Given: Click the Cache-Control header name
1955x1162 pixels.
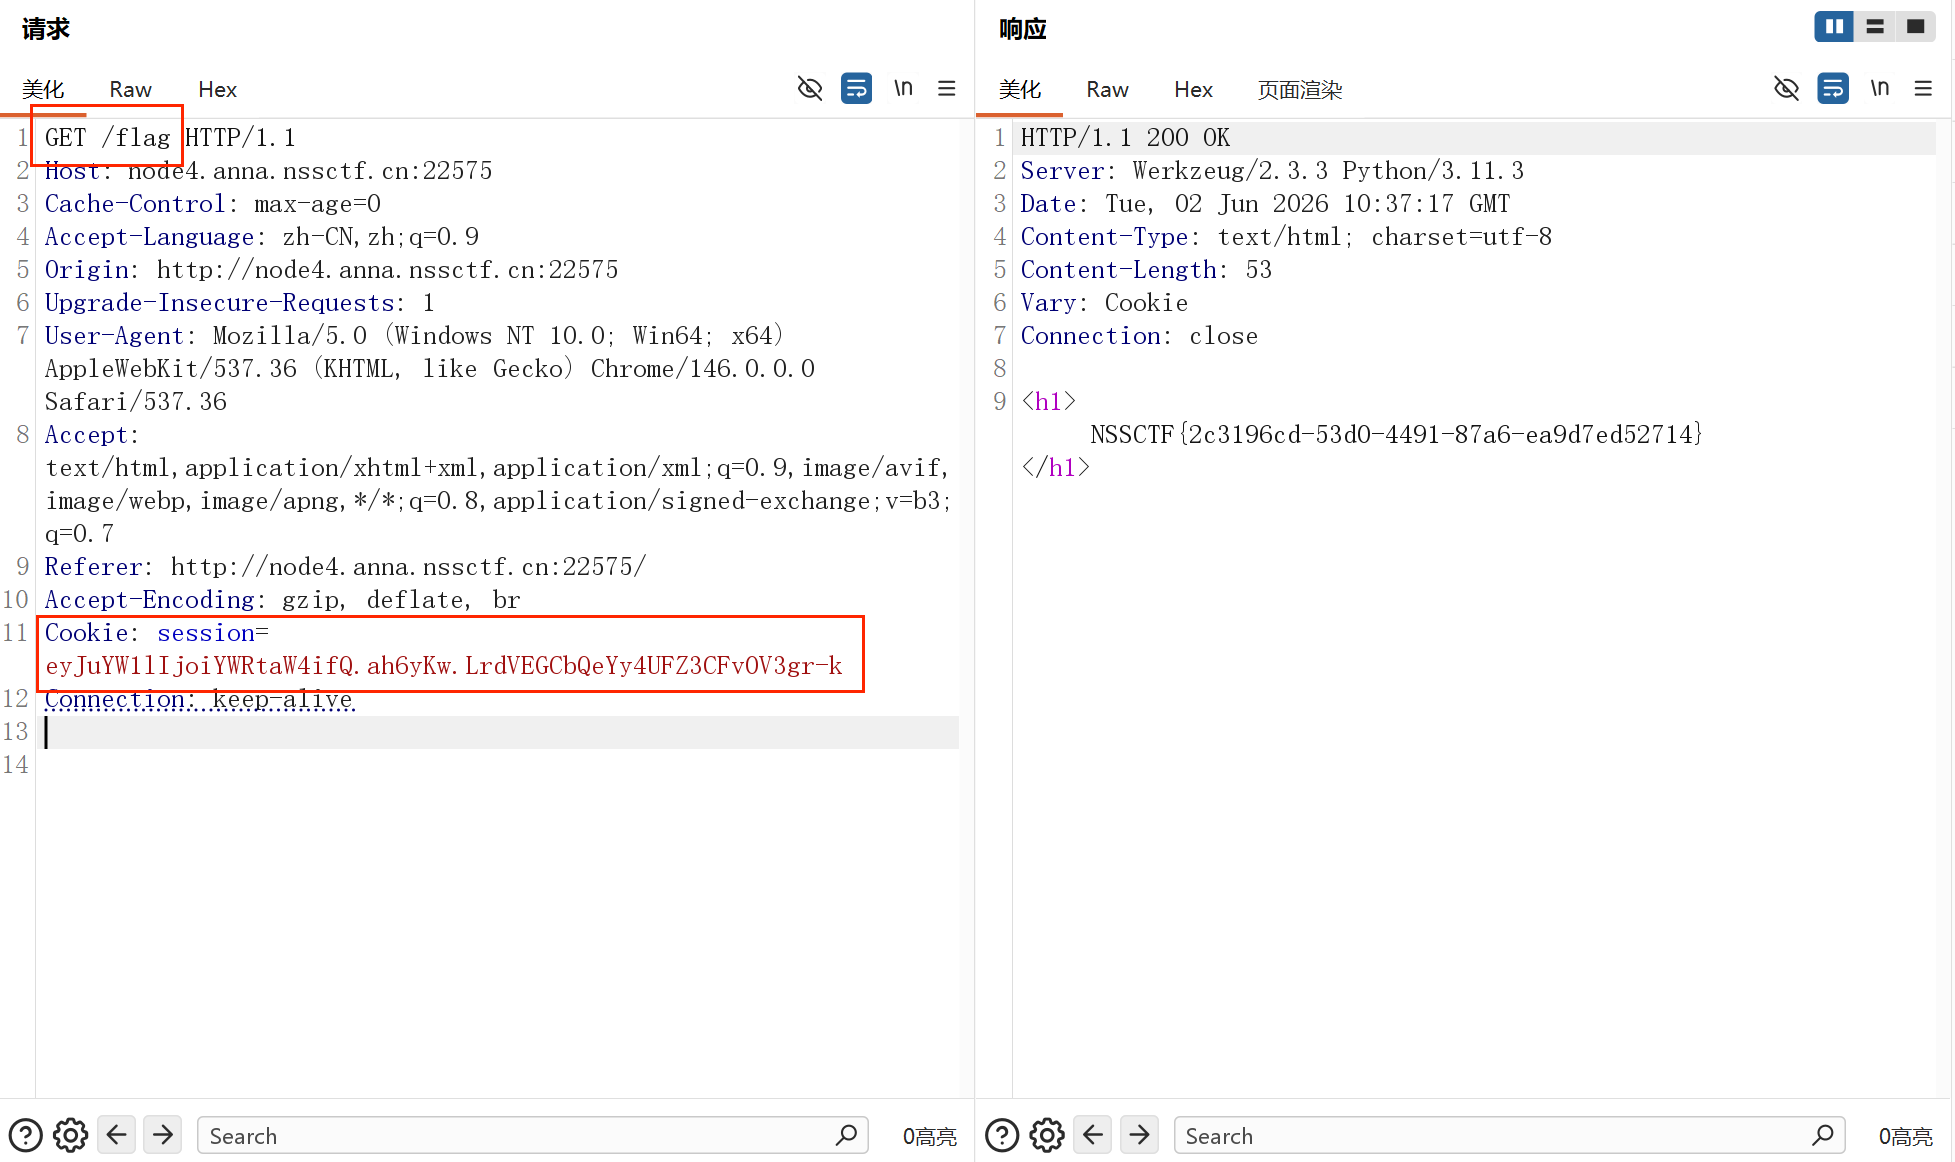Looking at the screenshot, I should pos(135,204).
